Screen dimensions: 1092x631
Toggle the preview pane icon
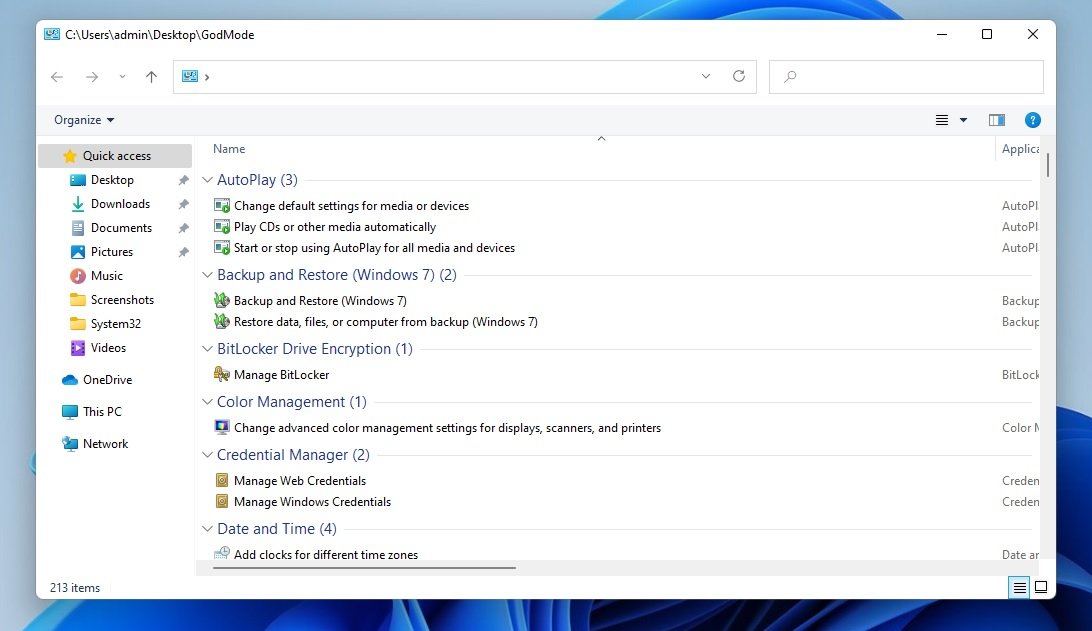(996, 120)
